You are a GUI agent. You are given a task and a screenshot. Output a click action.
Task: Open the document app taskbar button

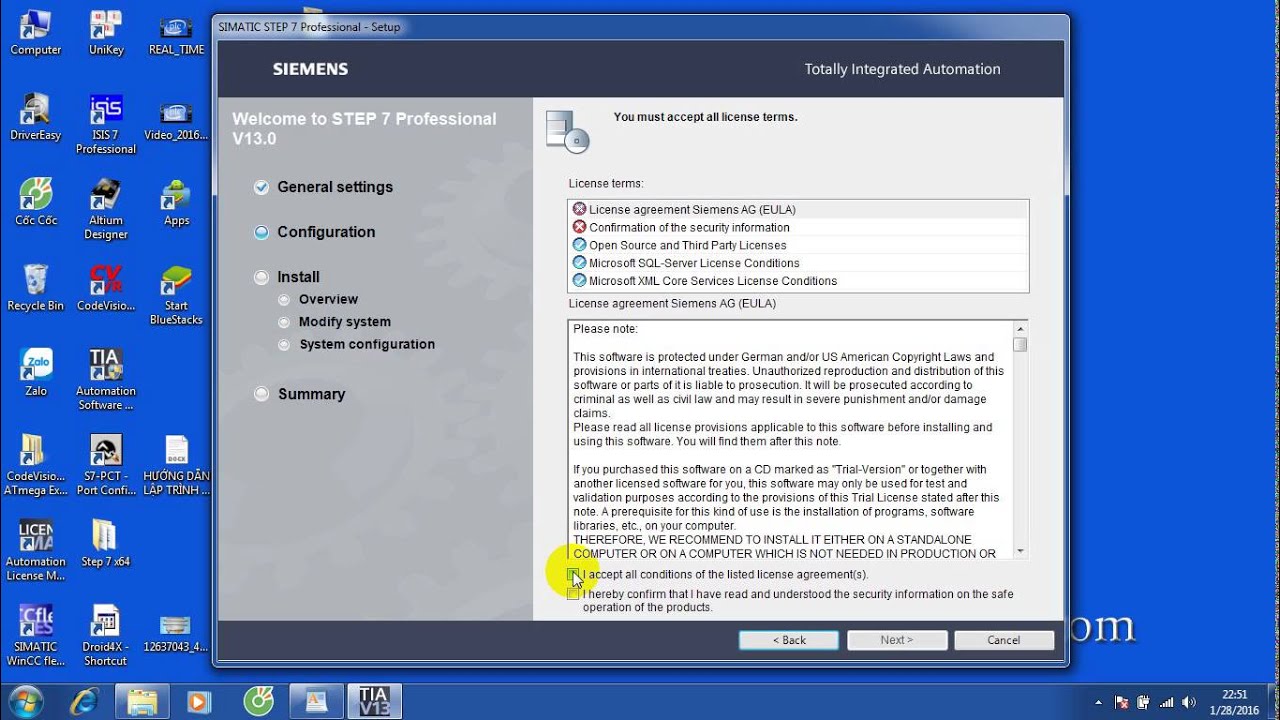317,701
